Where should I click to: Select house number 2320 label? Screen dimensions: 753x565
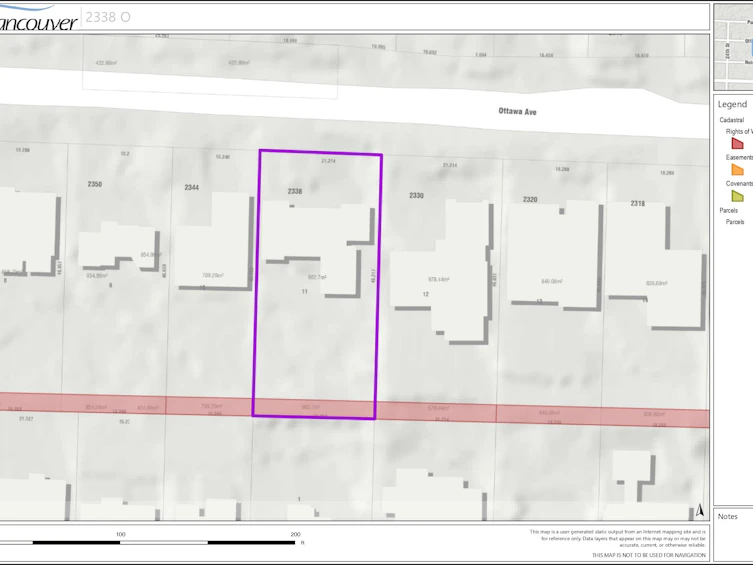point(530,199)
